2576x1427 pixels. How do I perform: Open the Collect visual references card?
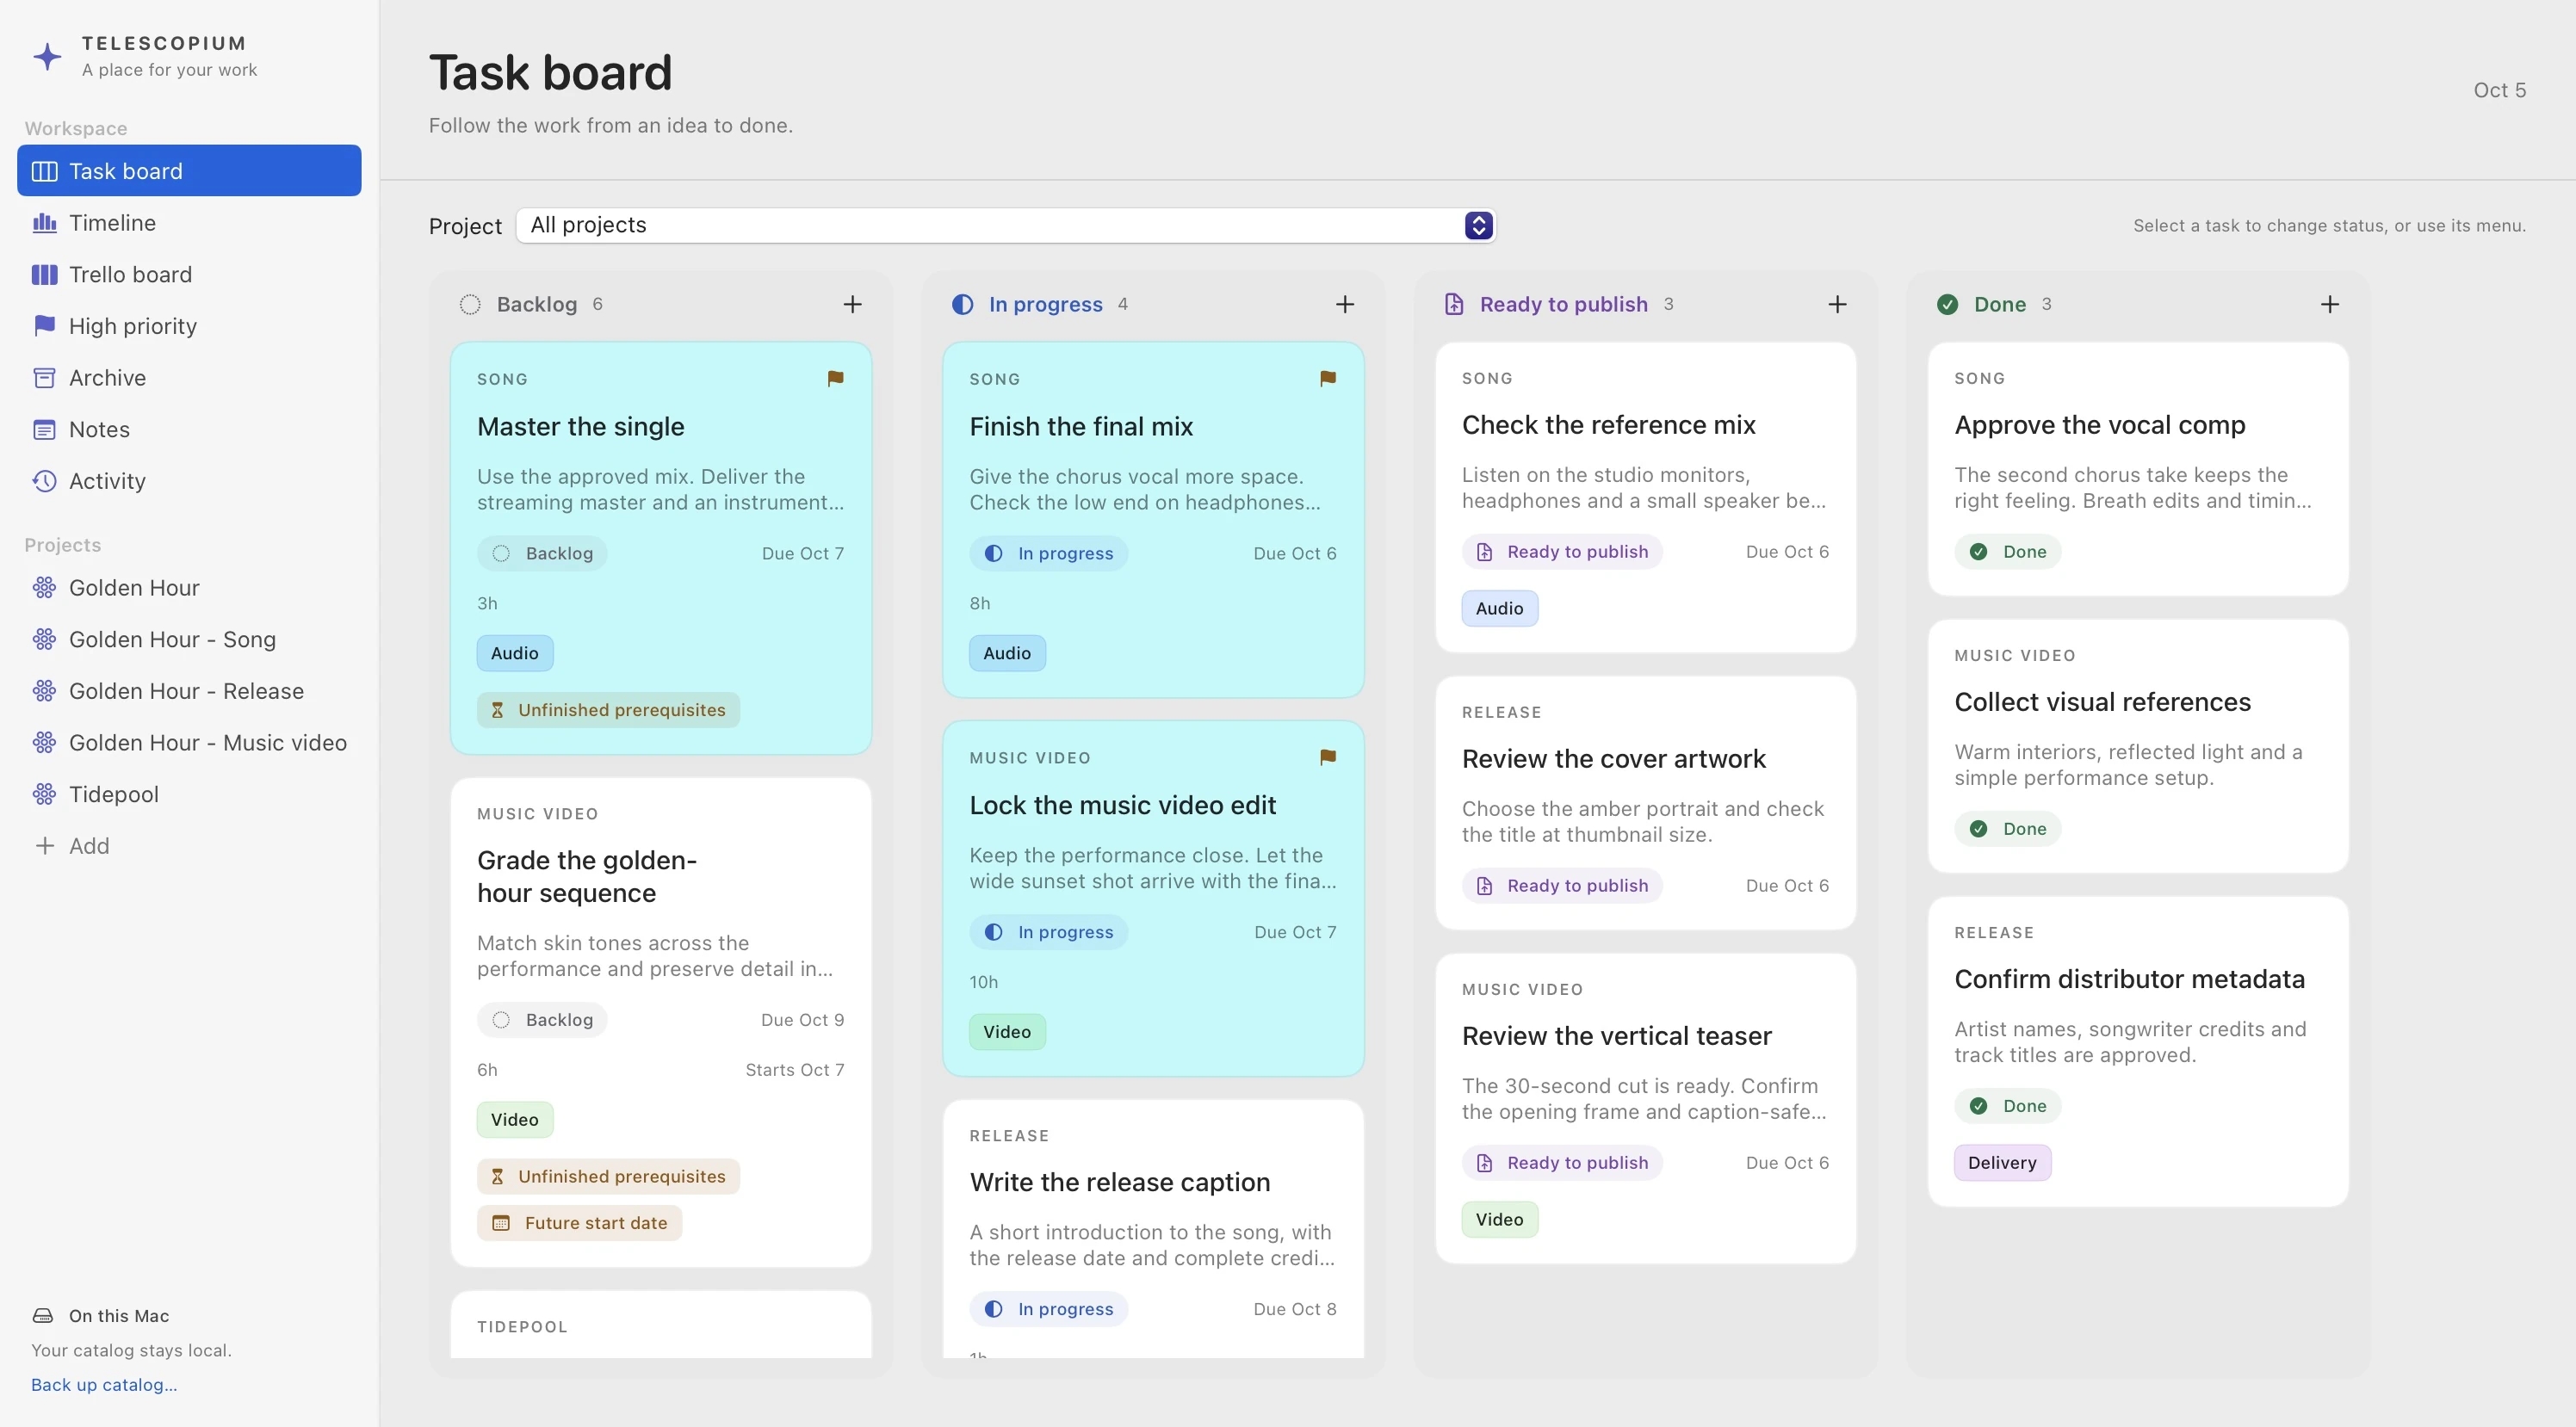pos(2138,746)
